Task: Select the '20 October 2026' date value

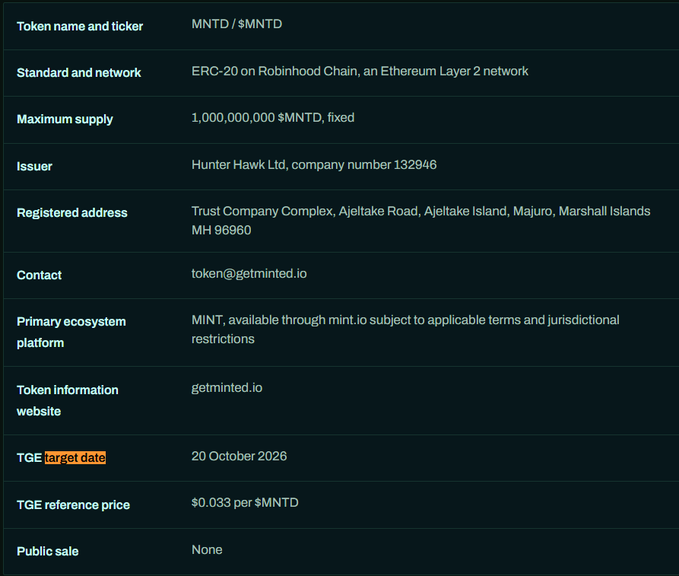Action: (x=239, y=456)
